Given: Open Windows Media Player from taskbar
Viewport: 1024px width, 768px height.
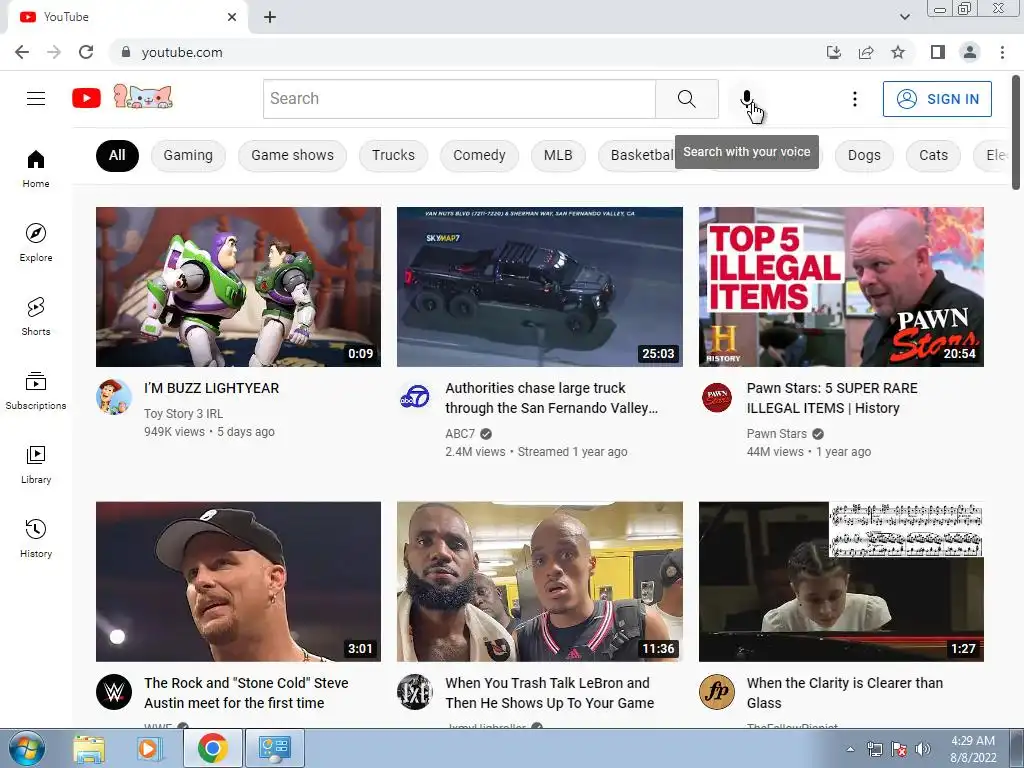Looking at the screenshot, I should 148,749.
